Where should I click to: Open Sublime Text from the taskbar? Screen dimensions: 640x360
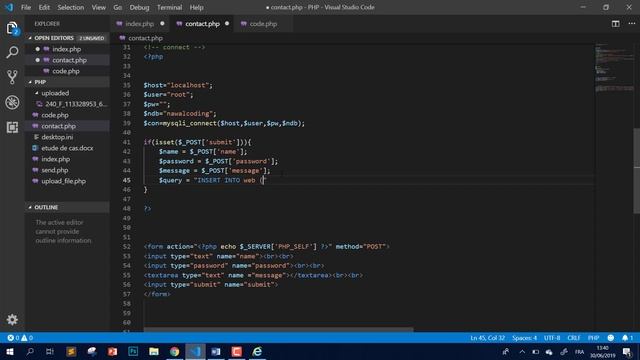click(x=71, y=351)
